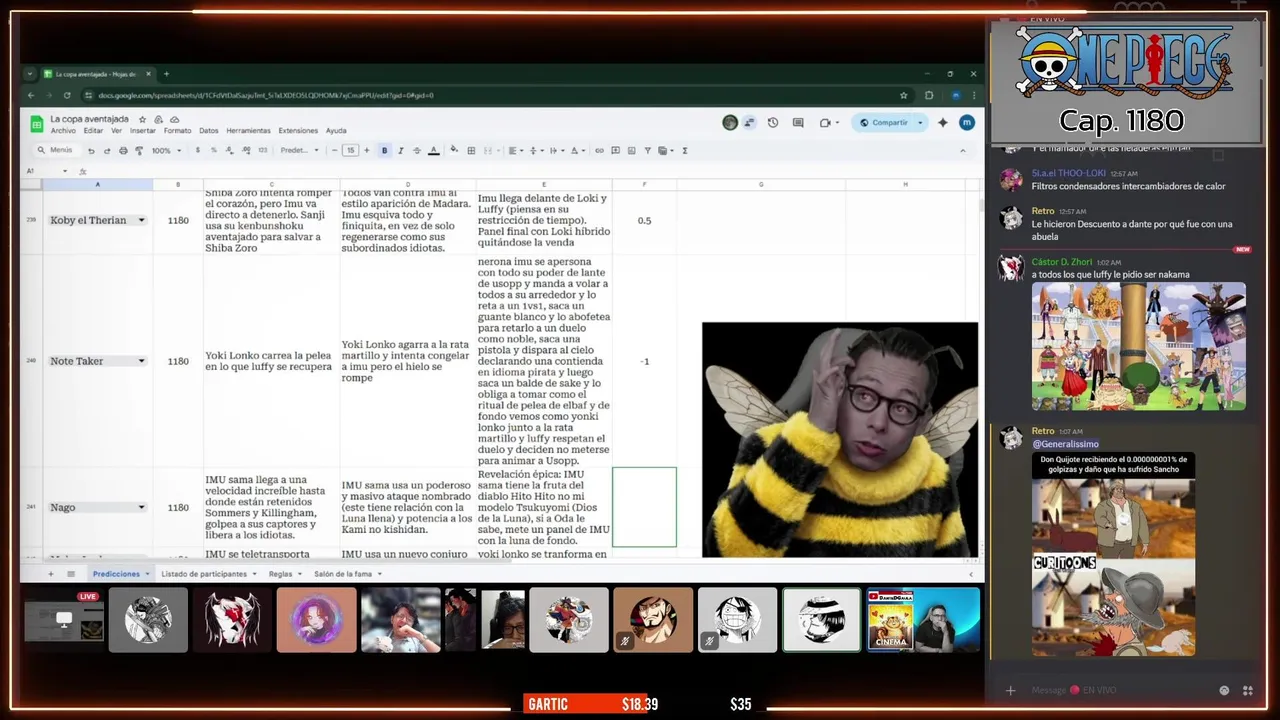Open all sheets list icon
This screenshot has width=1280, height=720.
coord(71,574)
